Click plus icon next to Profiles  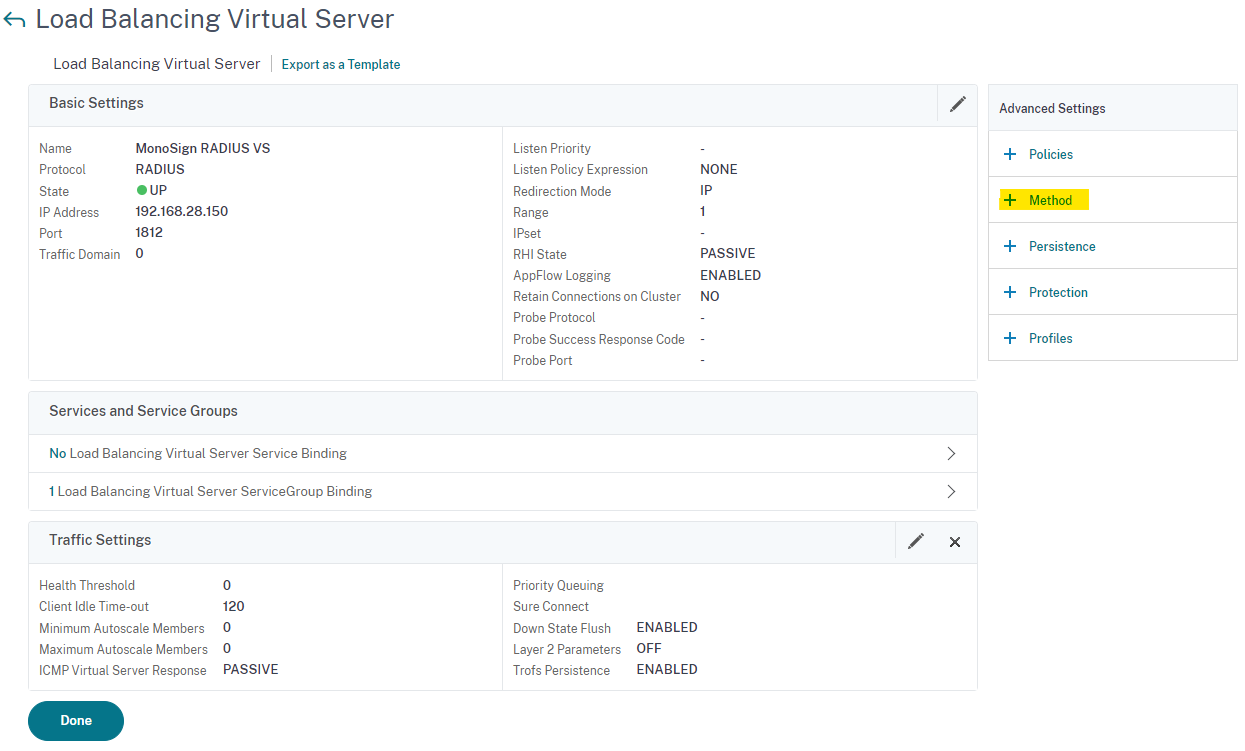click(1010, 338)
